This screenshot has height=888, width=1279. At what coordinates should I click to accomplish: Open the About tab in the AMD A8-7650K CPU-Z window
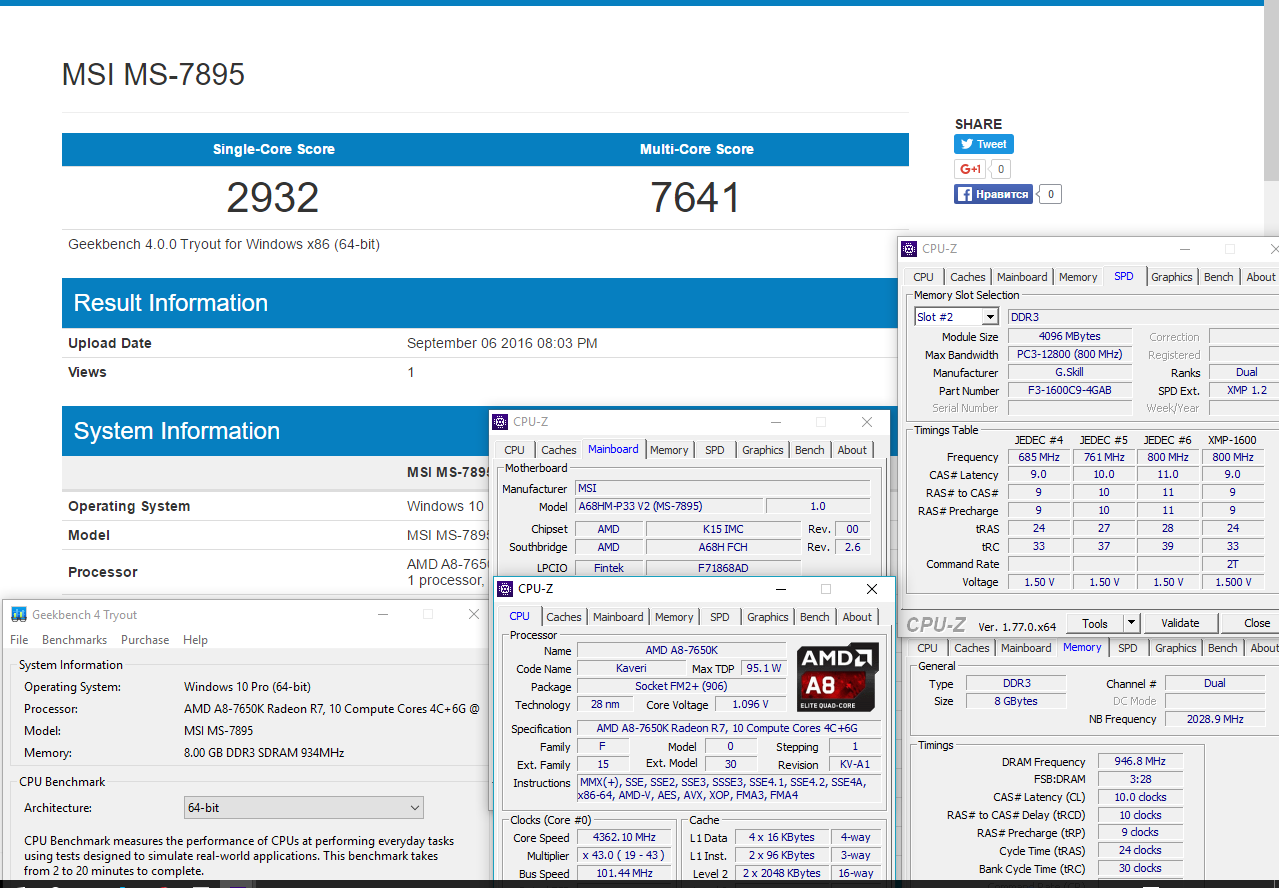pos(857,617)
